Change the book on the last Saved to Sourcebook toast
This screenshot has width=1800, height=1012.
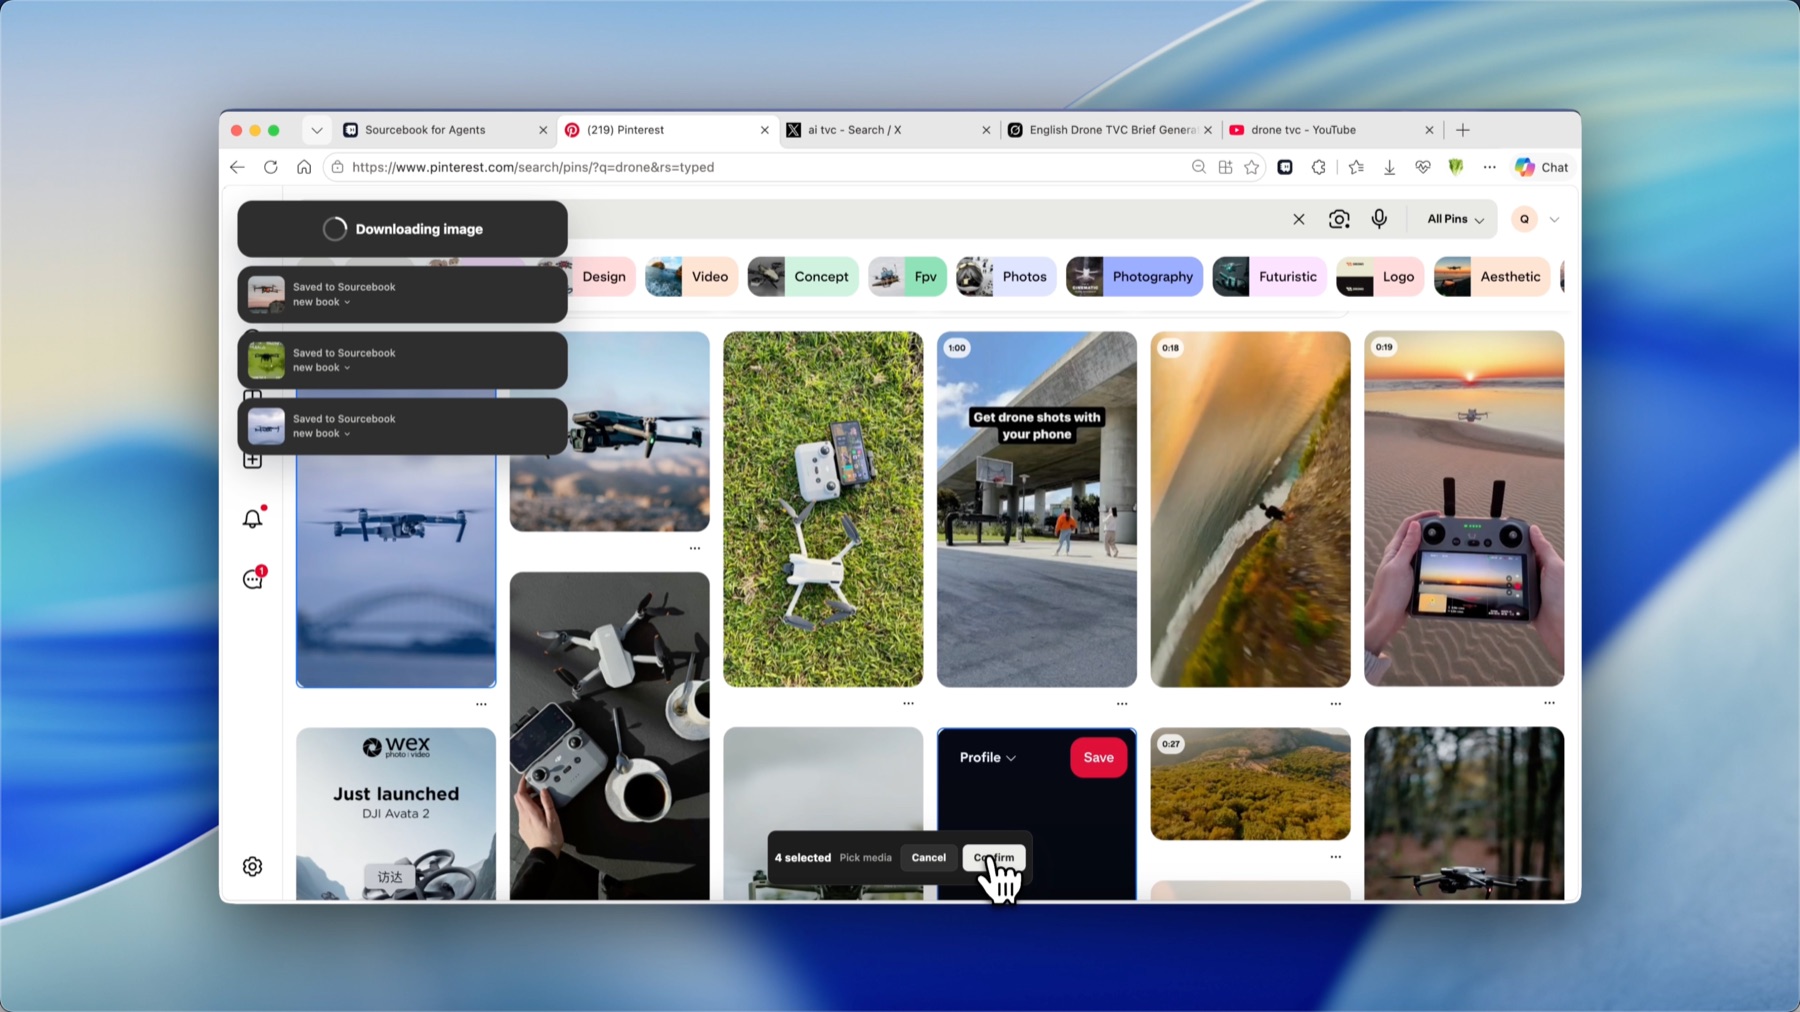(x=321, y=434)
